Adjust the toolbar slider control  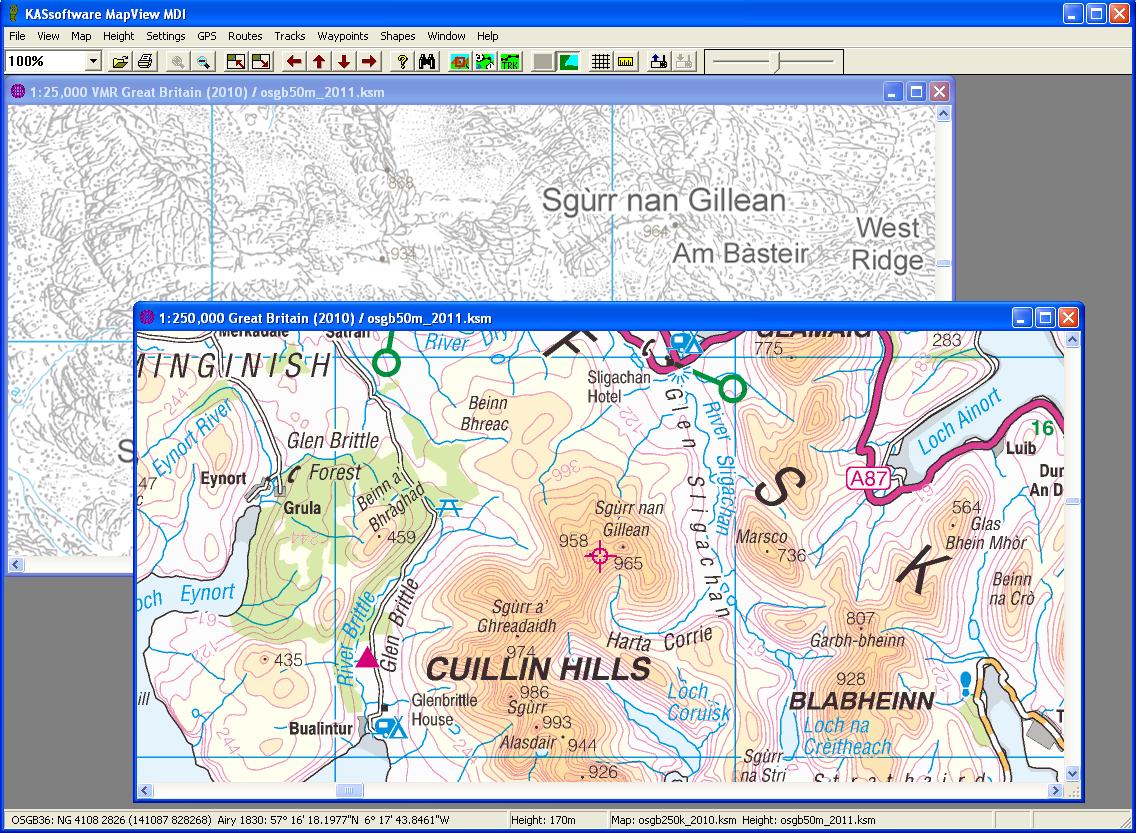pyautogui.click(x=774, y=62)
